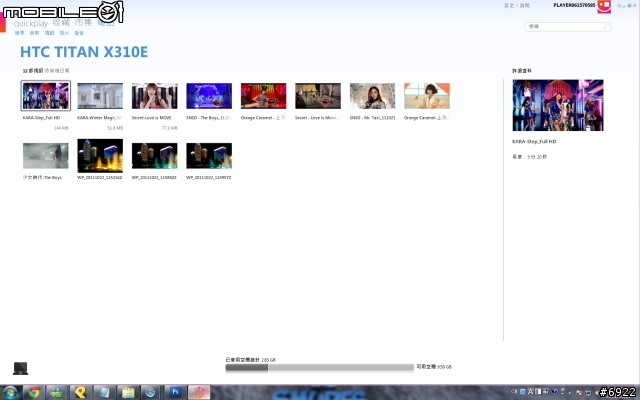This screenshot has width=640, height=400.
Task: Select SNSD - Mr. Taxi video thumbnail
Action: click(372, 96)
